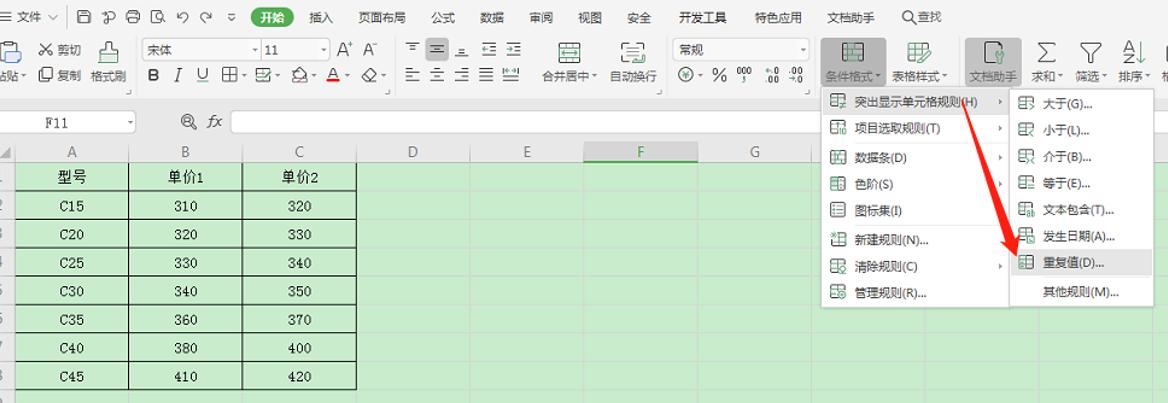The width and height of the screenshot is (1168, 403).
Task: Switch to the 开发工具 tab
Action: (x=703, y=17)
